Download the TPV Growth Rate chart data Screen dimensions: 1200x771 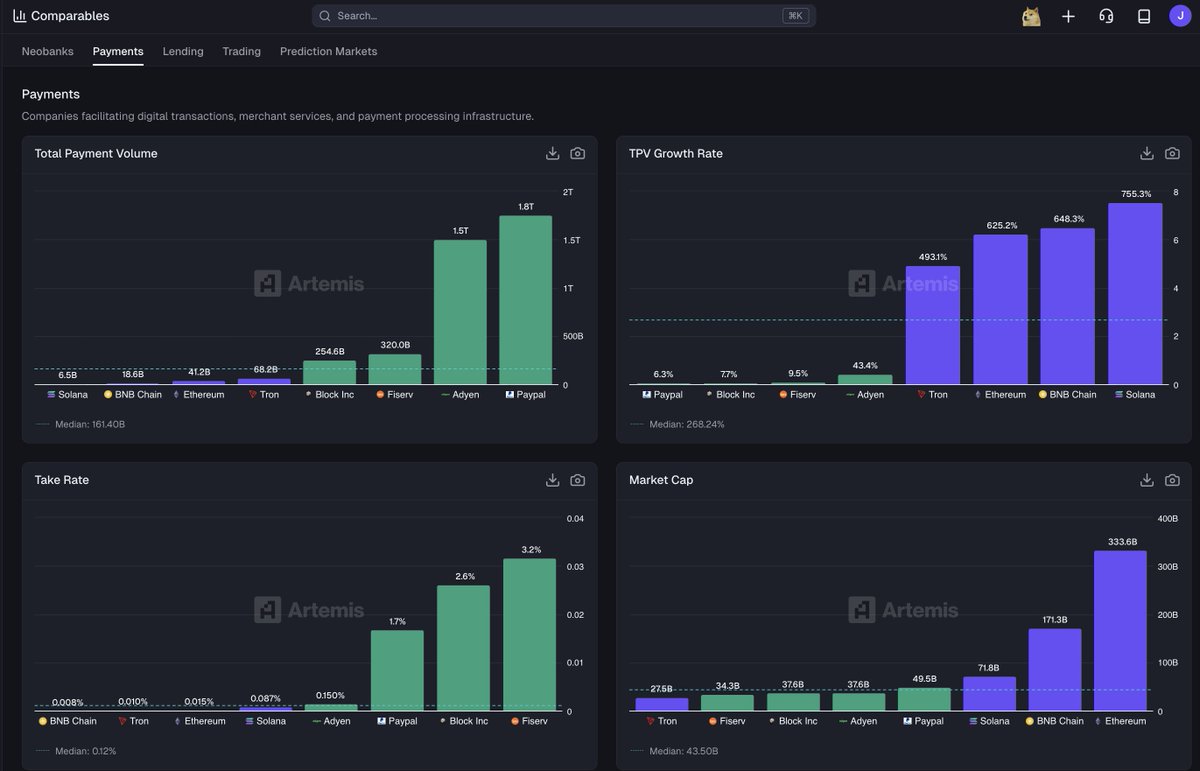(1146, 153)
